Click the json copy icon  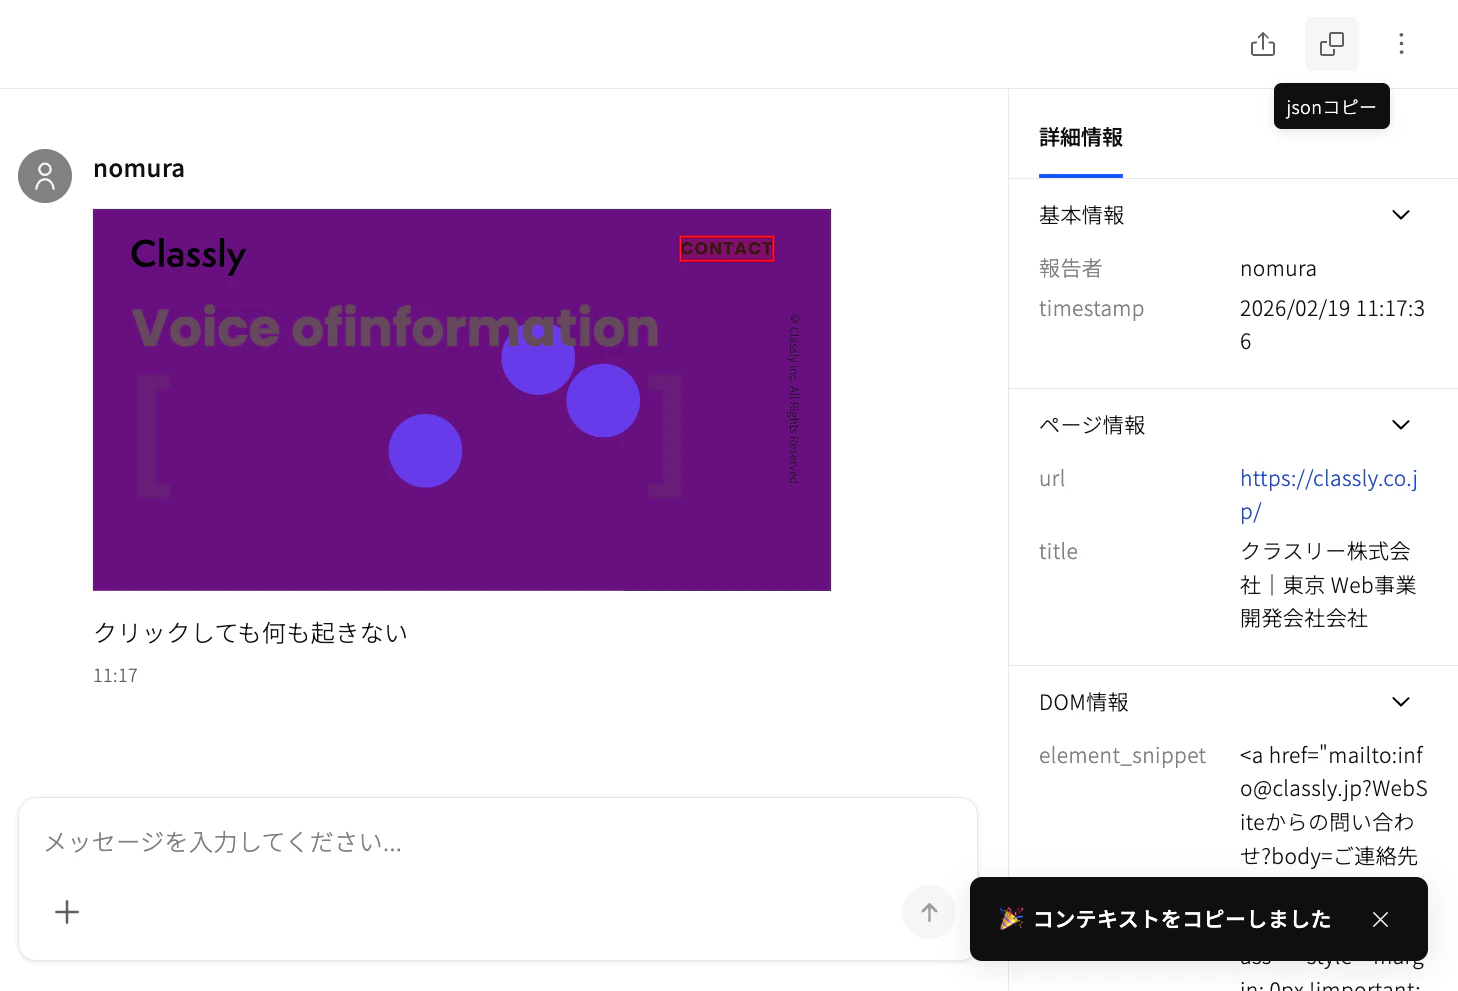coord(1332,44)
